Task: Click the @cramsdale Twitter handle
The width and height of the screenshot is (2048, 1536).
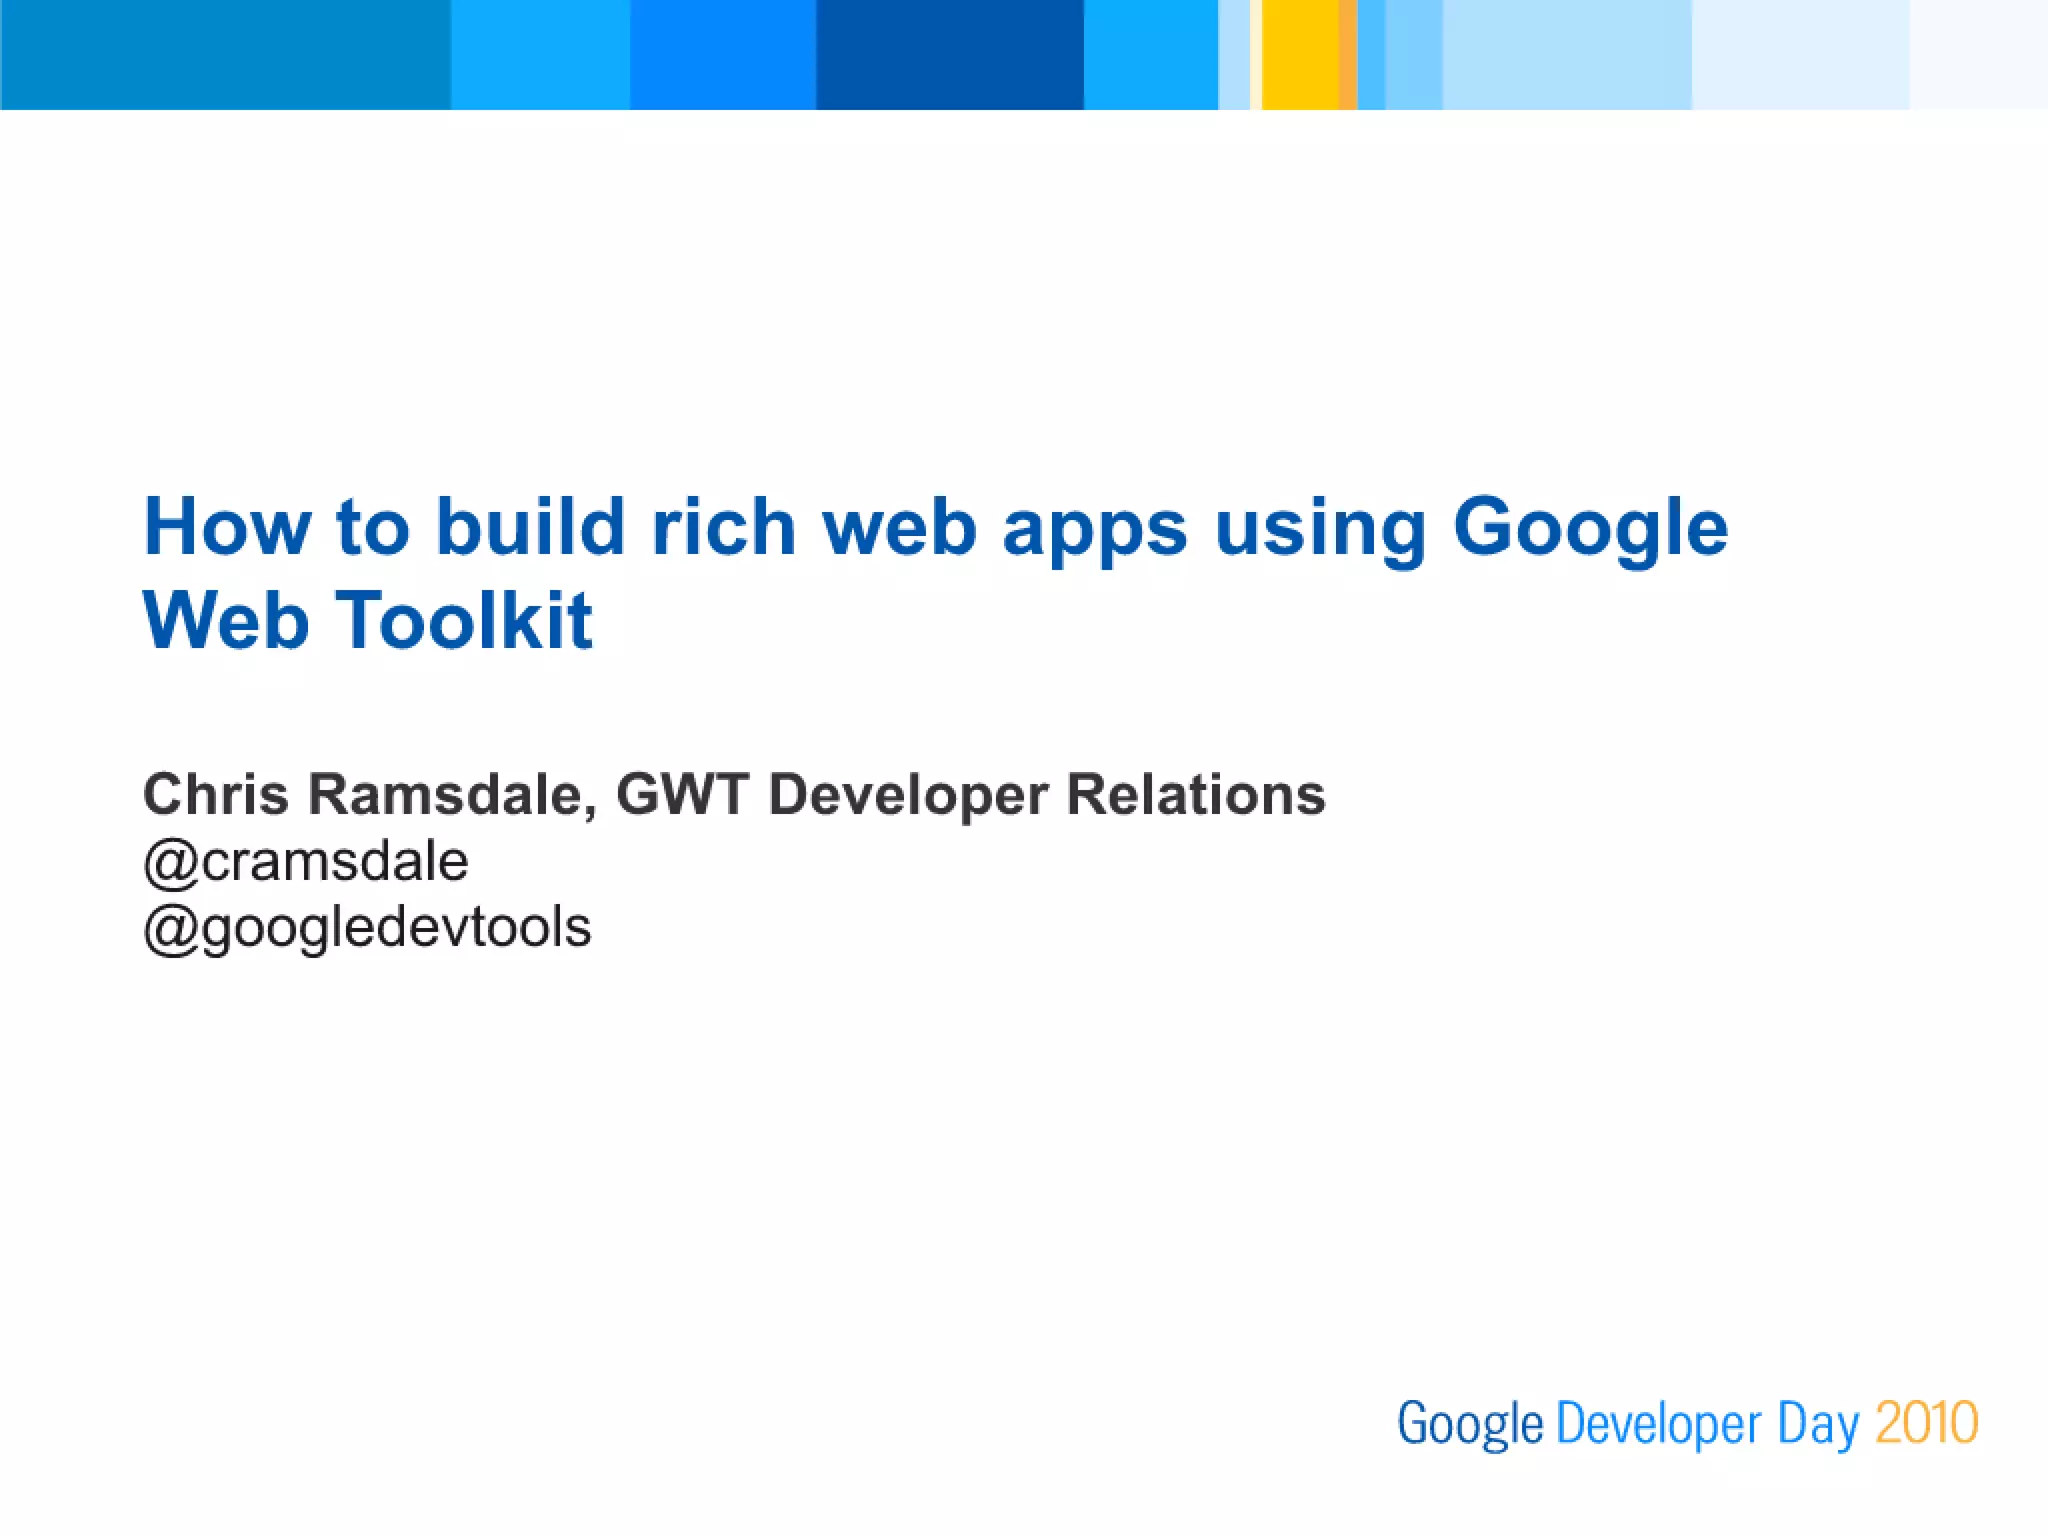Action: coord(306,861)
